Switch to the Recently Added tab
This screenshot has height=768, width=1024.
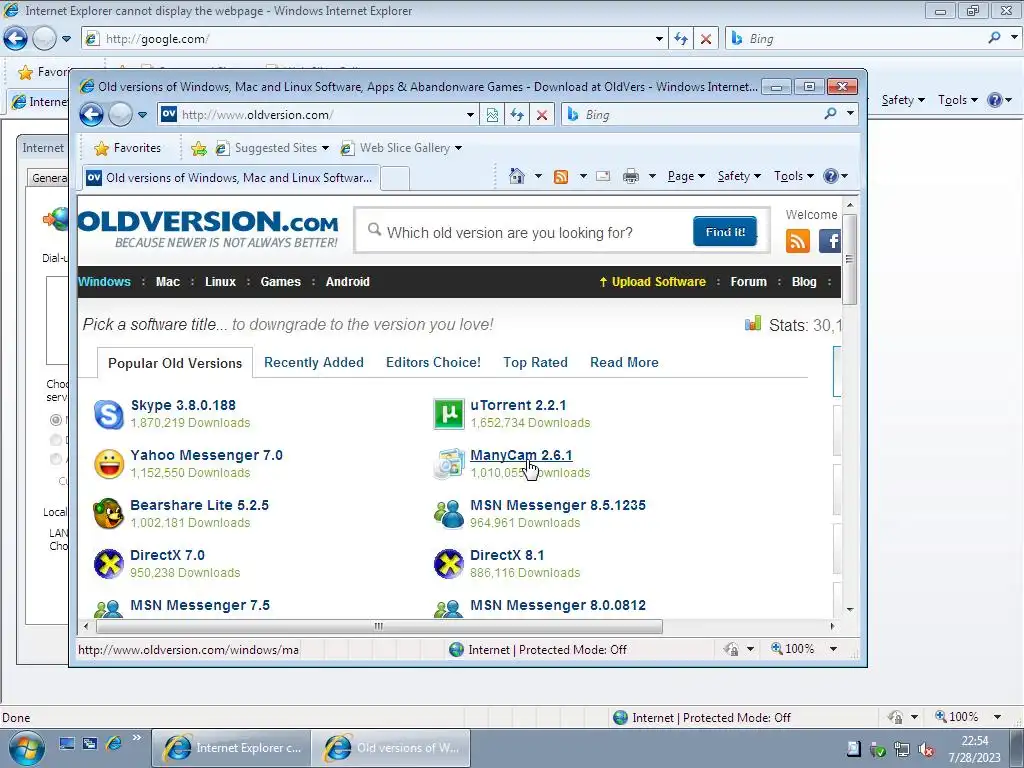[x=313, y=362]
